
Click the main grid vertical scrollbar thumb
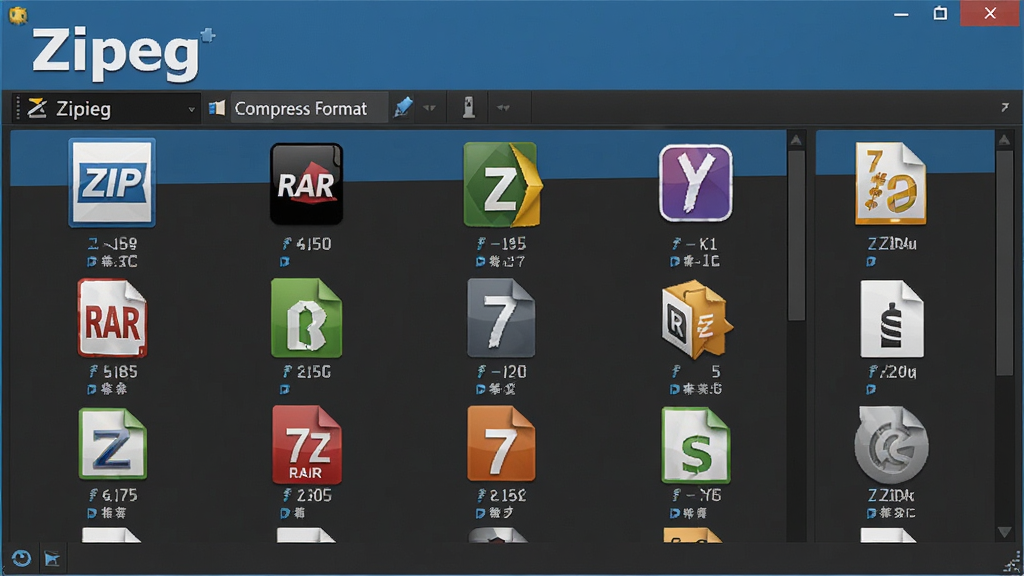tap(796, 236)
